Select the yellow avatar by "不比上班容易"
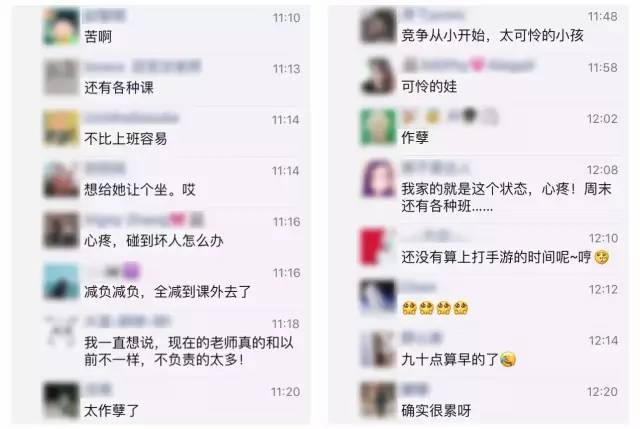 point(61,128)
